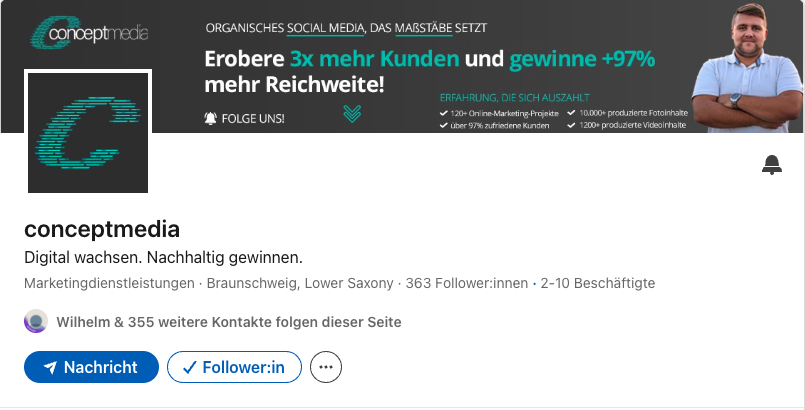Toggle the Follower:in following button
Screen dimensions: 805x410
pyautogui.click(x=234, y=367)
